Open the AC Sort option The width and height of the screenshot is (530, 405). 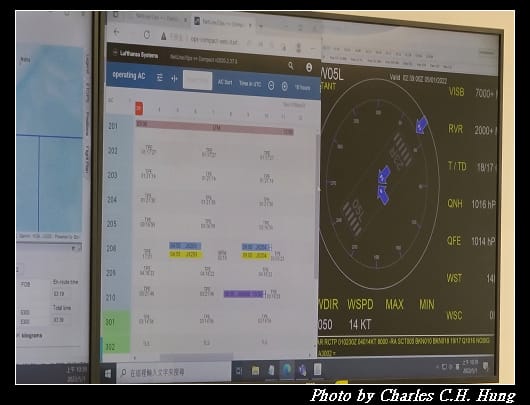[225, 82]
